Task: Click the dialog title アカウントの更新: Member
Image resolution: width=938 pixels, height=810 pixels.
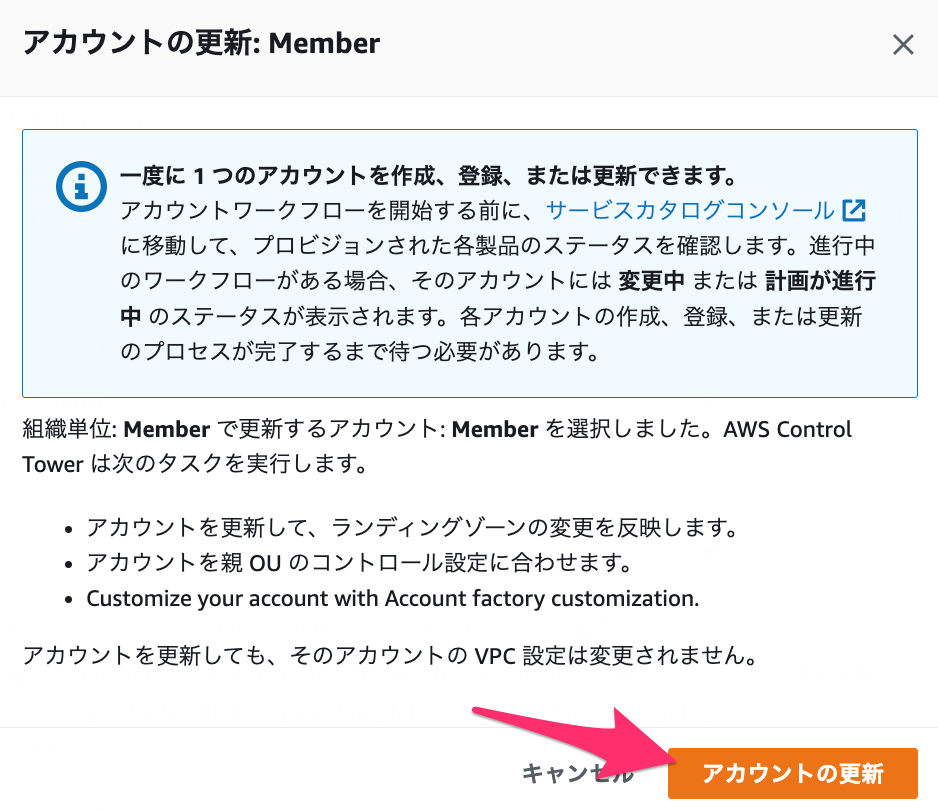Action: click(x=201, y=43)
